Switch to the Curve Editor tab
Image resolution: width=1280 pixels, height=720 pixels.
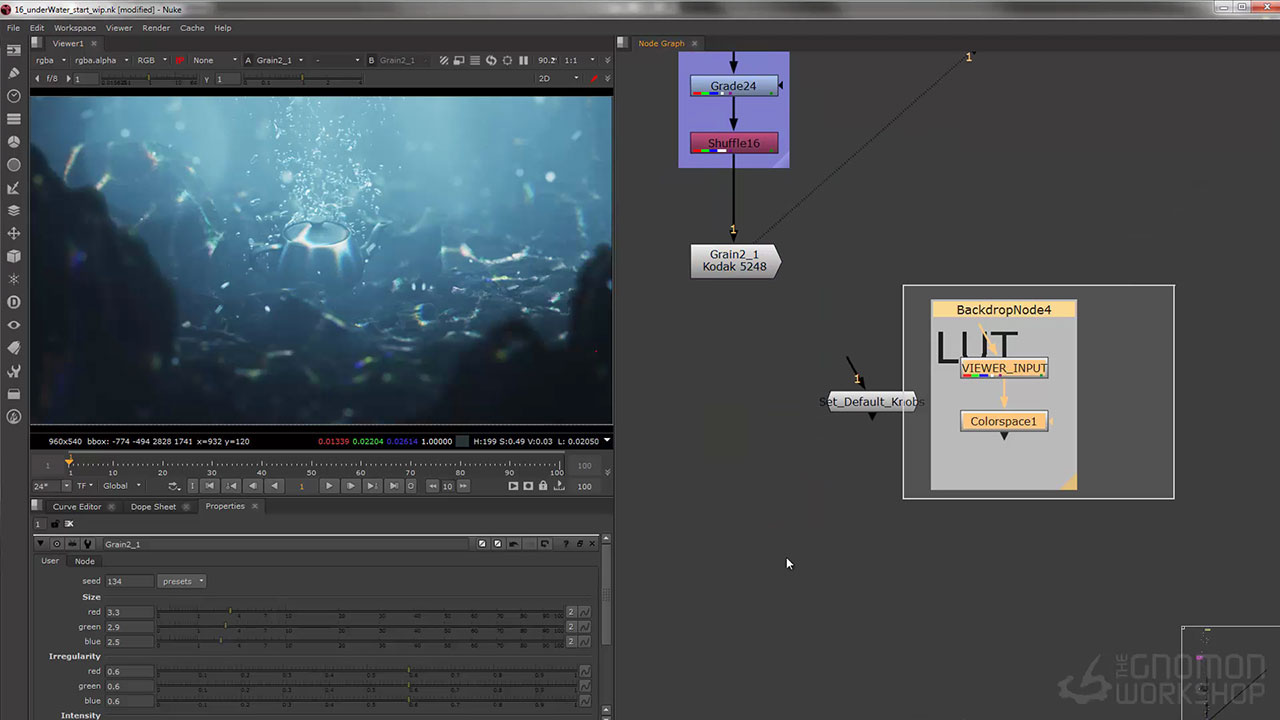pos(77,507)
